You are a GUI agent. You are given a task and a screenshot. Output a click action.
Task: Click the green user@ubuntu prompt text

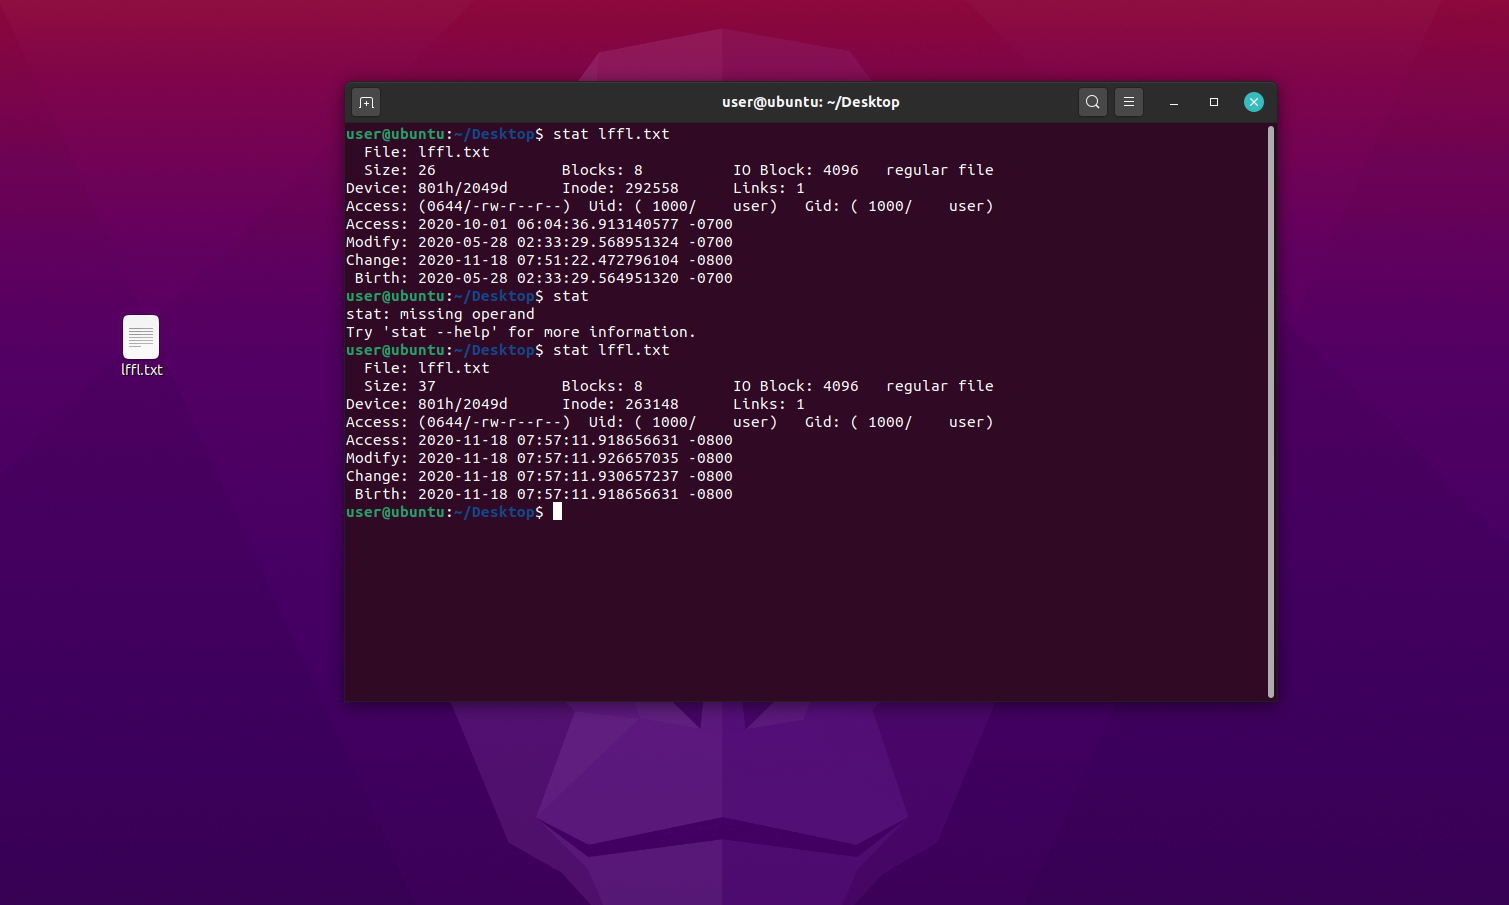click(x=397, y=511)
